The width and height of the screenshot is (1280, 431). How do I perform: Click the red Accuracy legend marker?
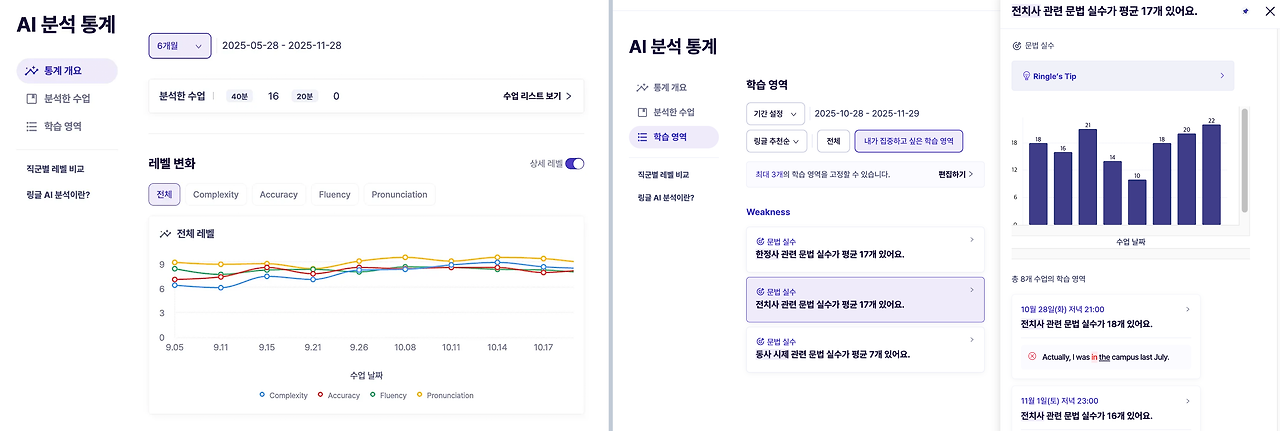[x=320, y=395]
